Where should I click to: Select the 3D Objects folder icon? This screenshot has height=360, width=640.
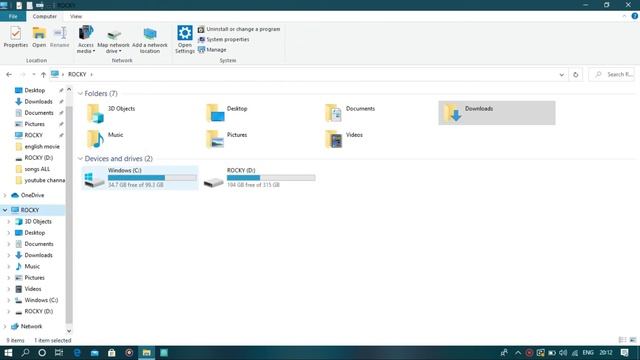96,113
